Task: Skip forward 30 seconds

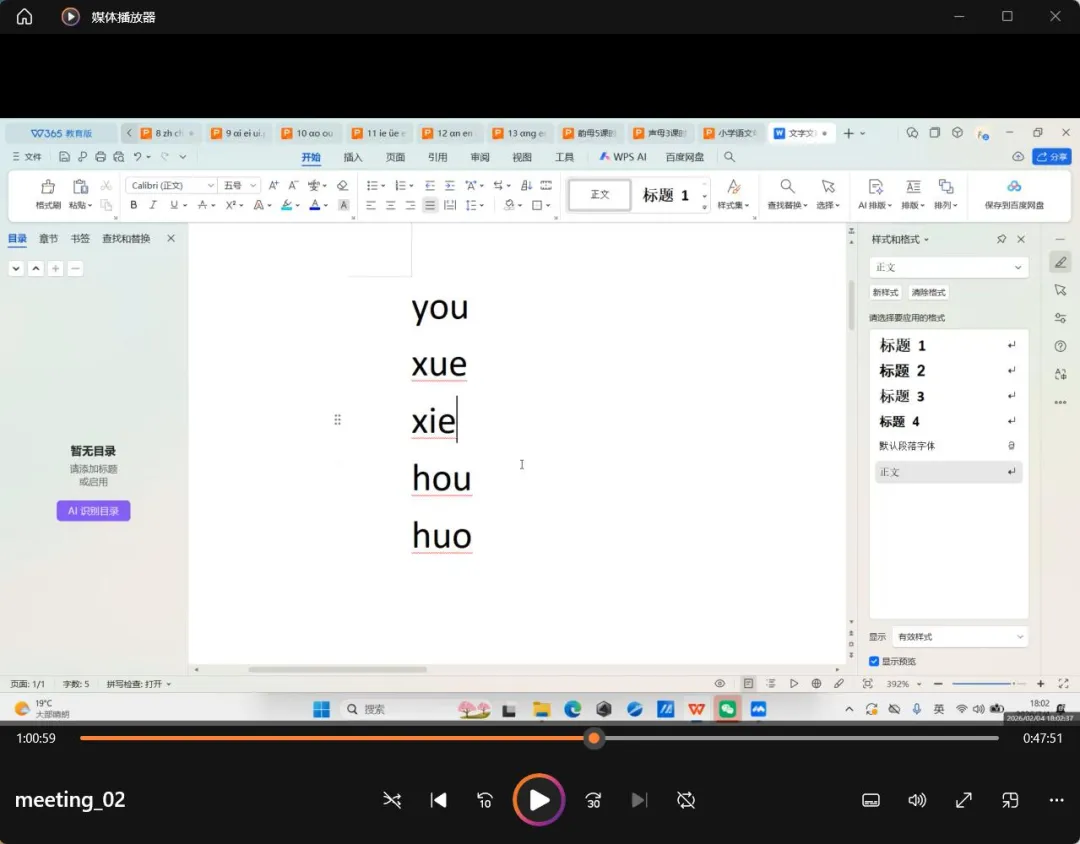Action: (x=593, y=800)
